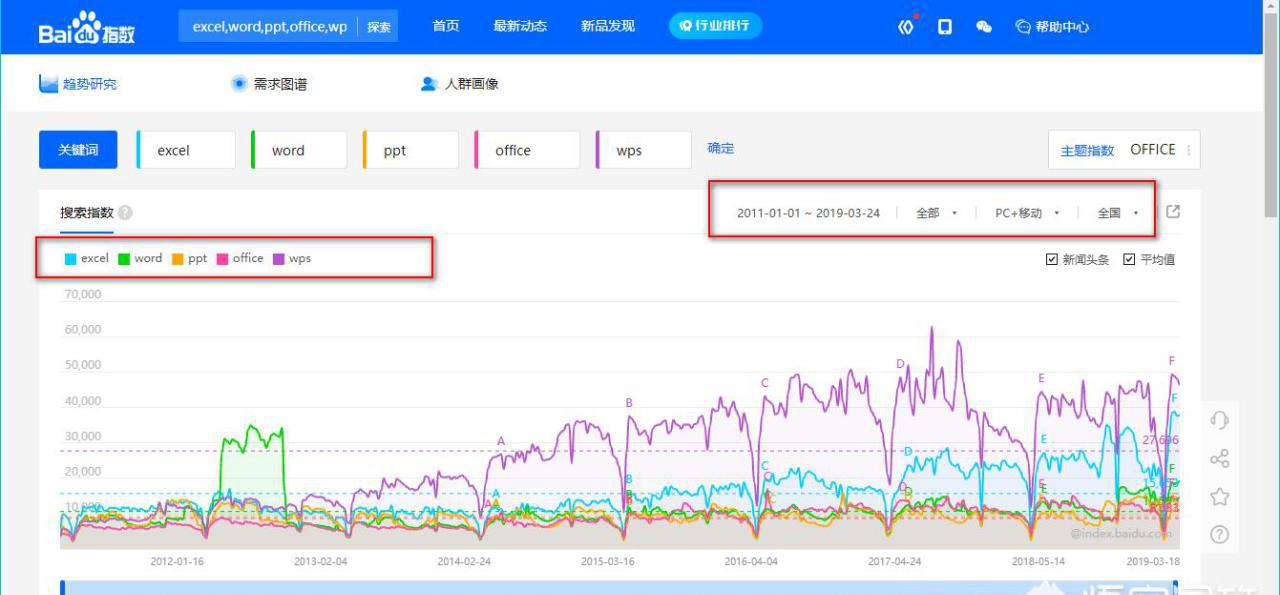This screenshot has height=595, width=1280.
Task: Toggle the word legend series
Action: (x=140, y=258)
